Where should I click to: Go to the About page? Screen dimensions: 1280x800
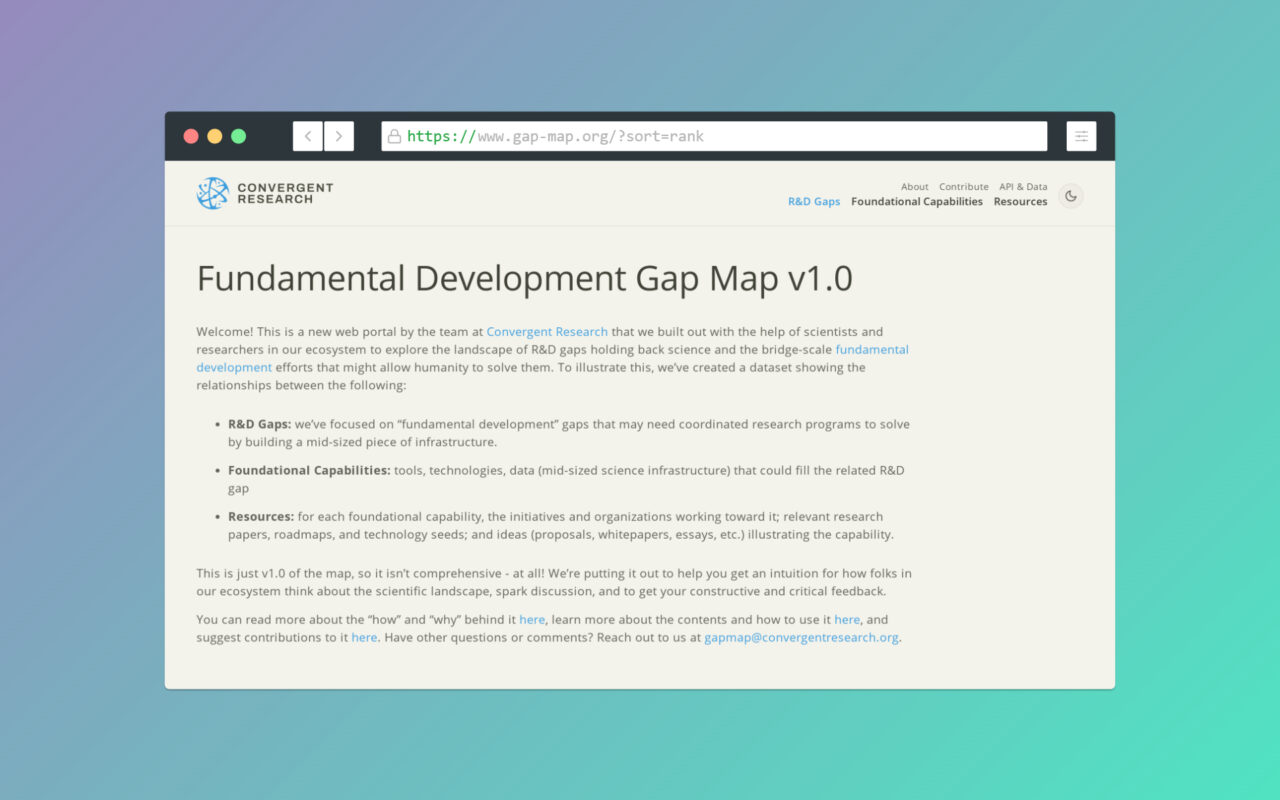[914, 186]
